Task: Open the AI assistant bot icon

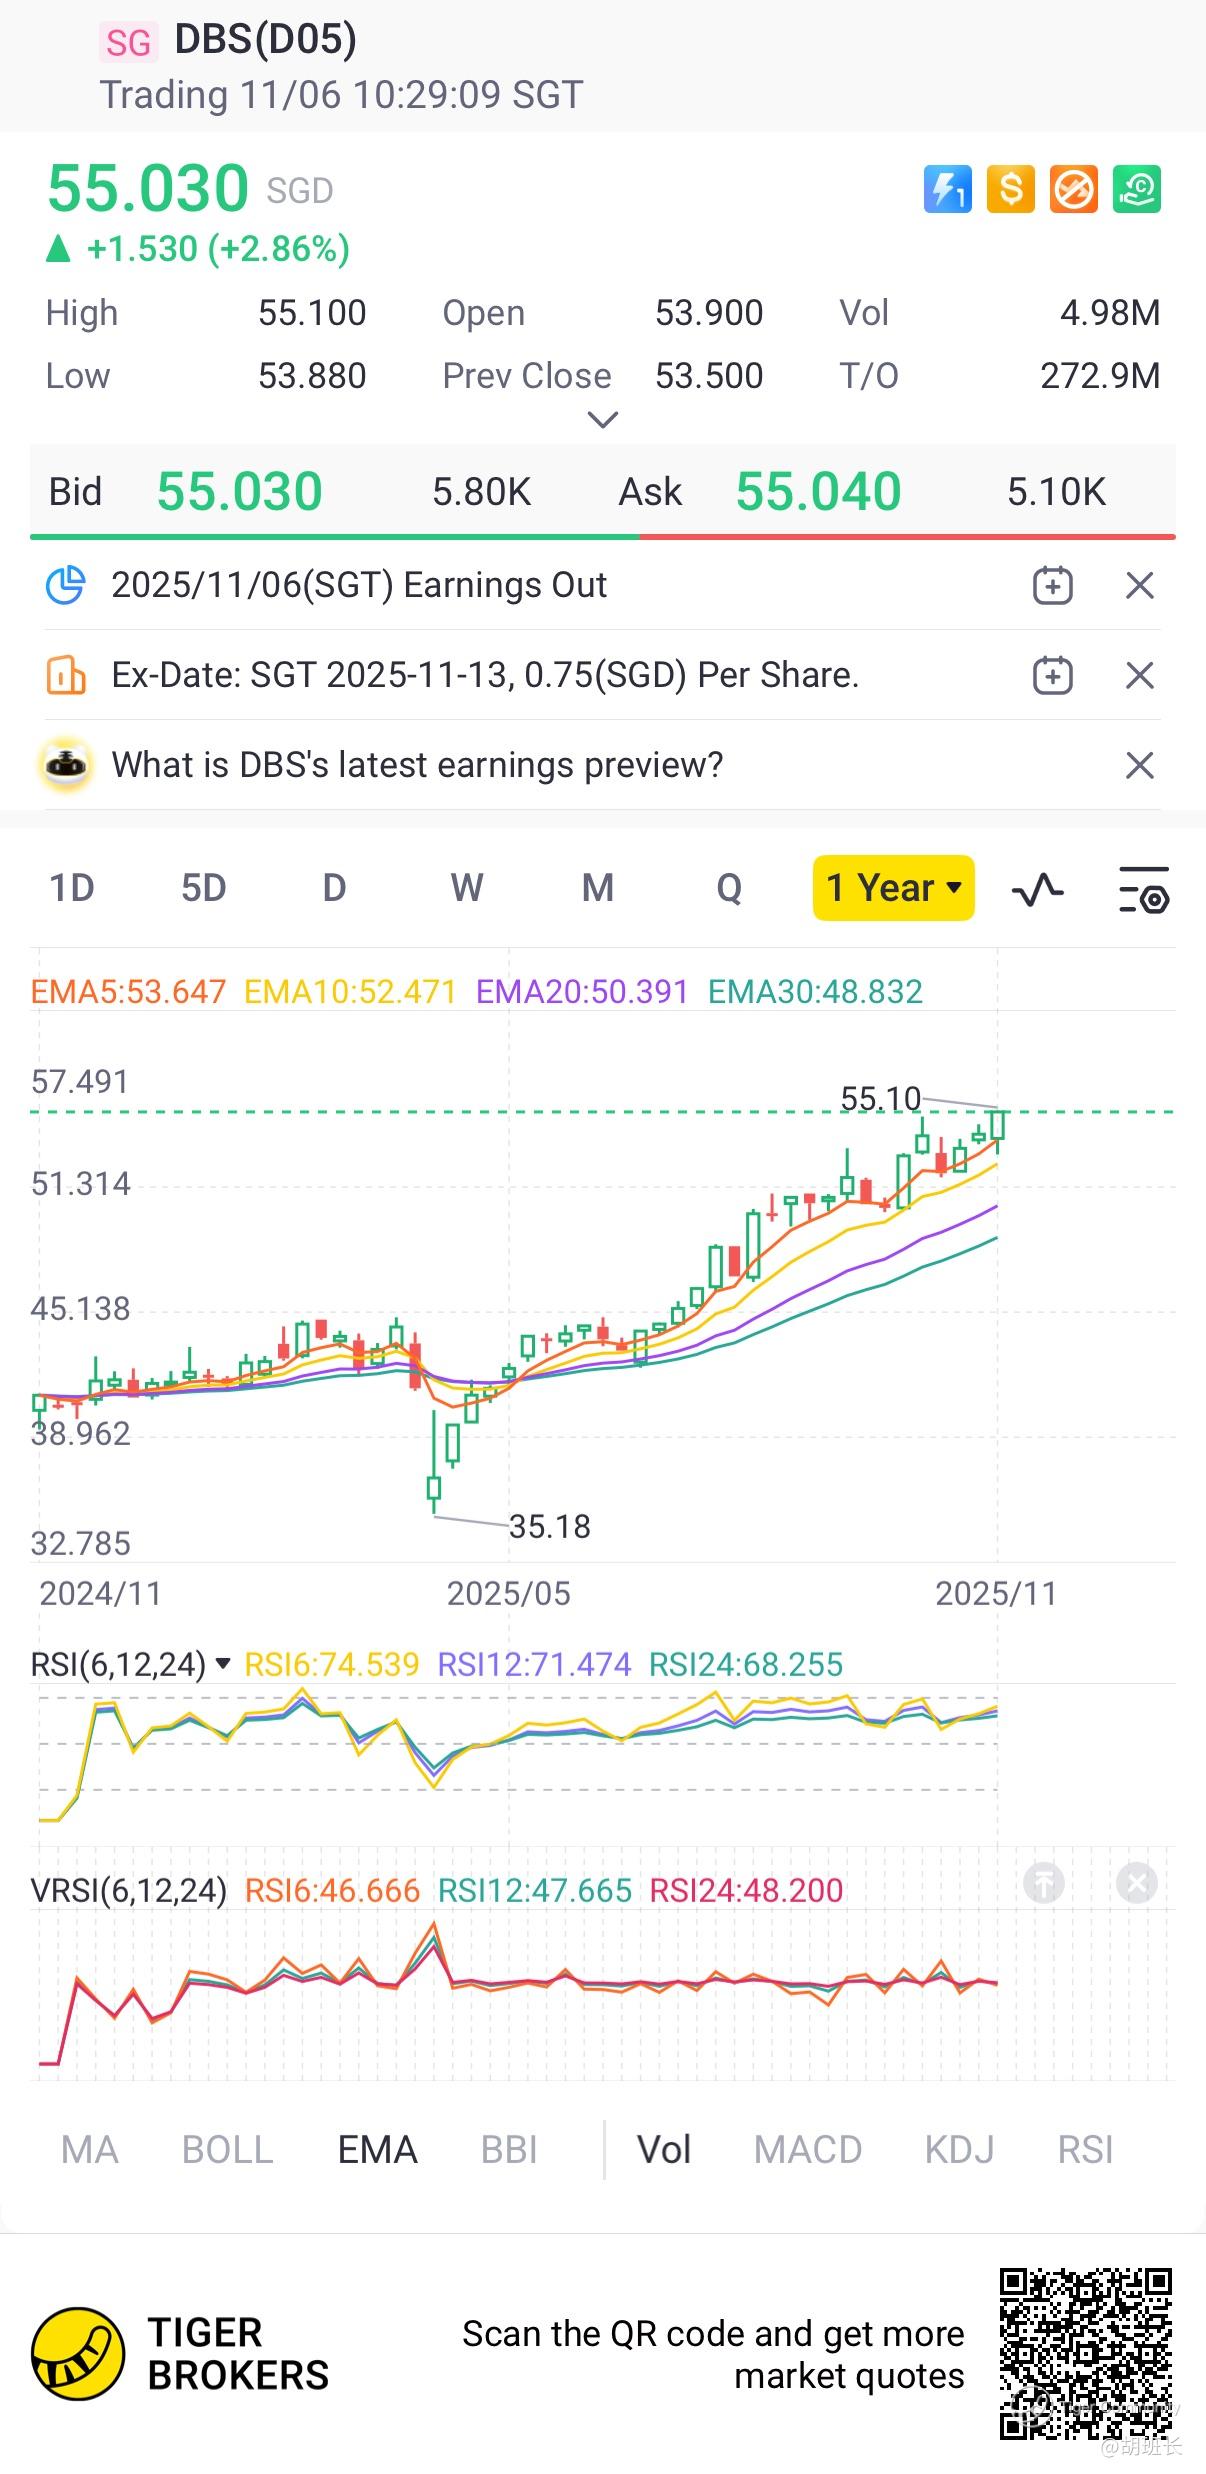Action: [66, 765]
